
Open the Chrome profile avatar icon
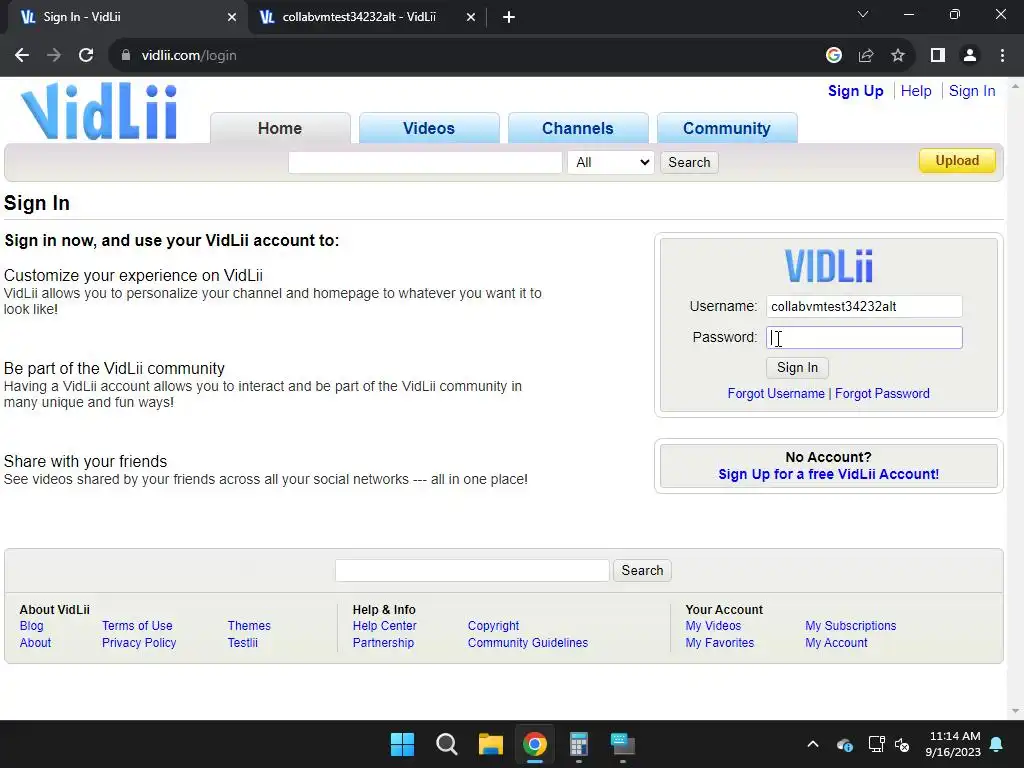coord(970,56)
